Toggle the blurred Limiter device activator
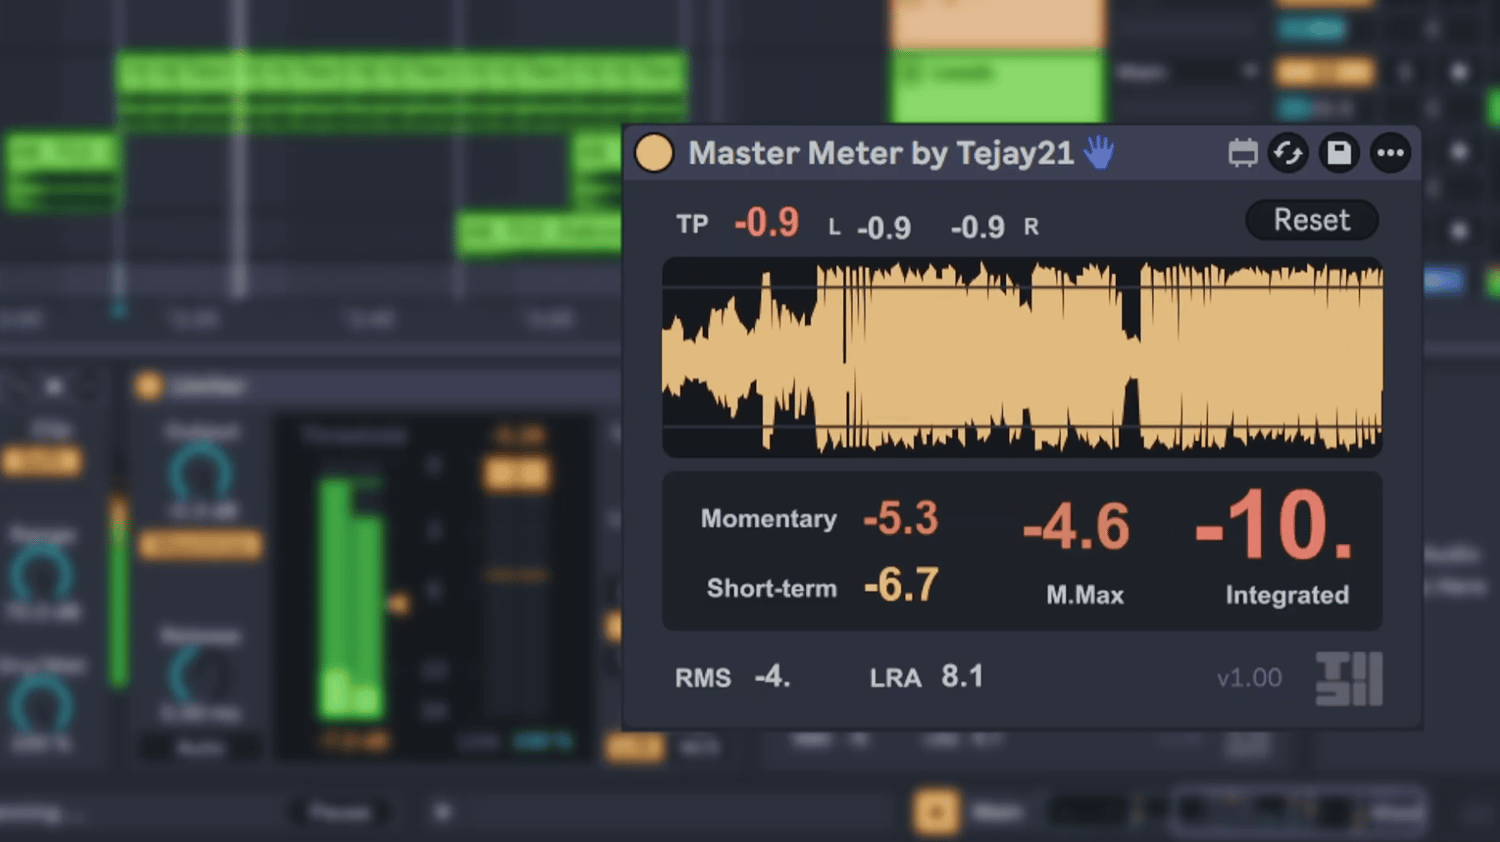This screenshot has height=842, width=1500. click(150, 385)
